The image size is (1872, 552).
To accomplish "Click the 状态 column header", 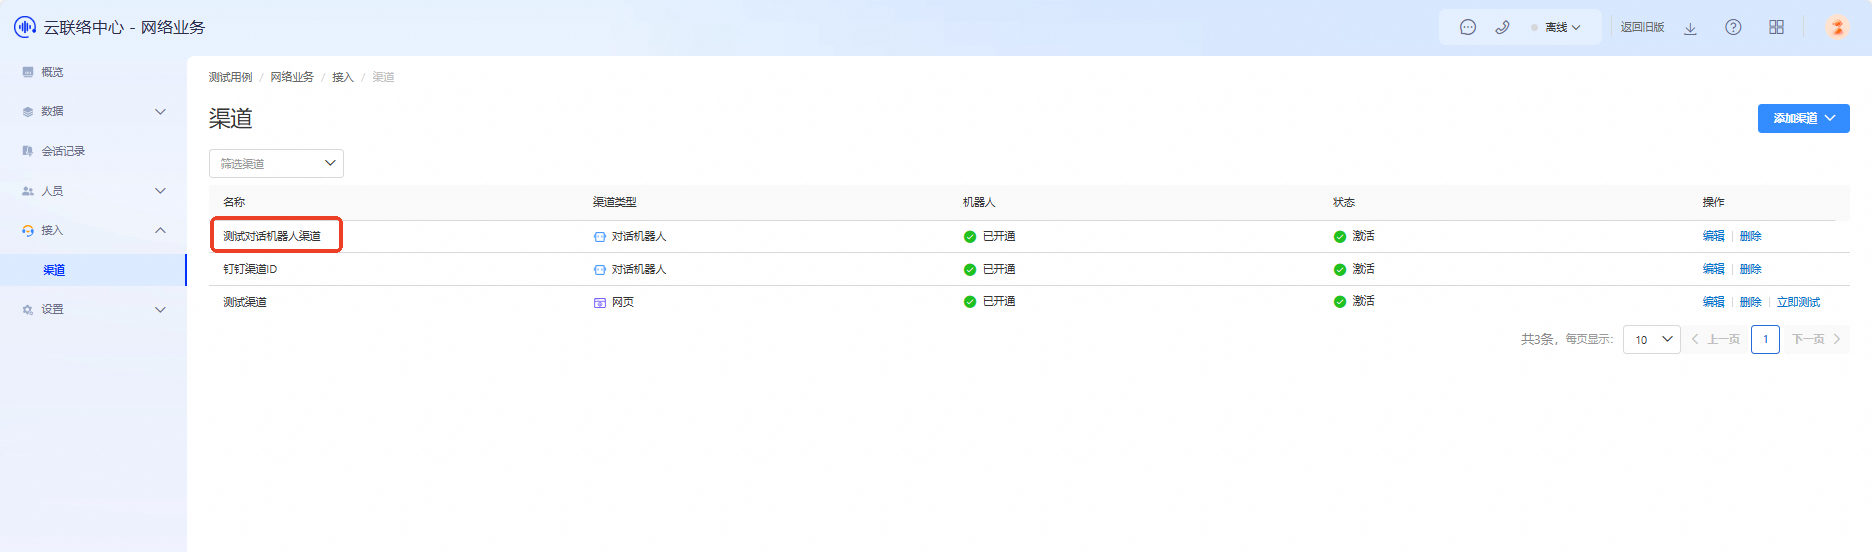I will tap(1344, 203).
